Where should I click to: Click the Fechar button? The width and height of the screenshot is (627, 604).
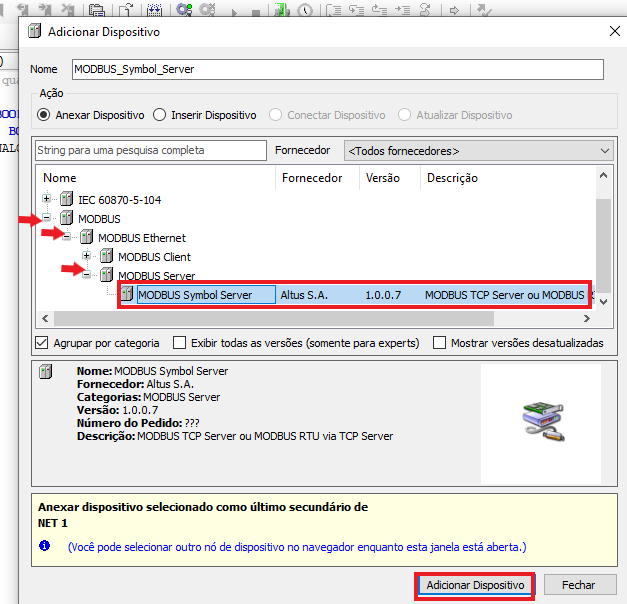point(578,585)
